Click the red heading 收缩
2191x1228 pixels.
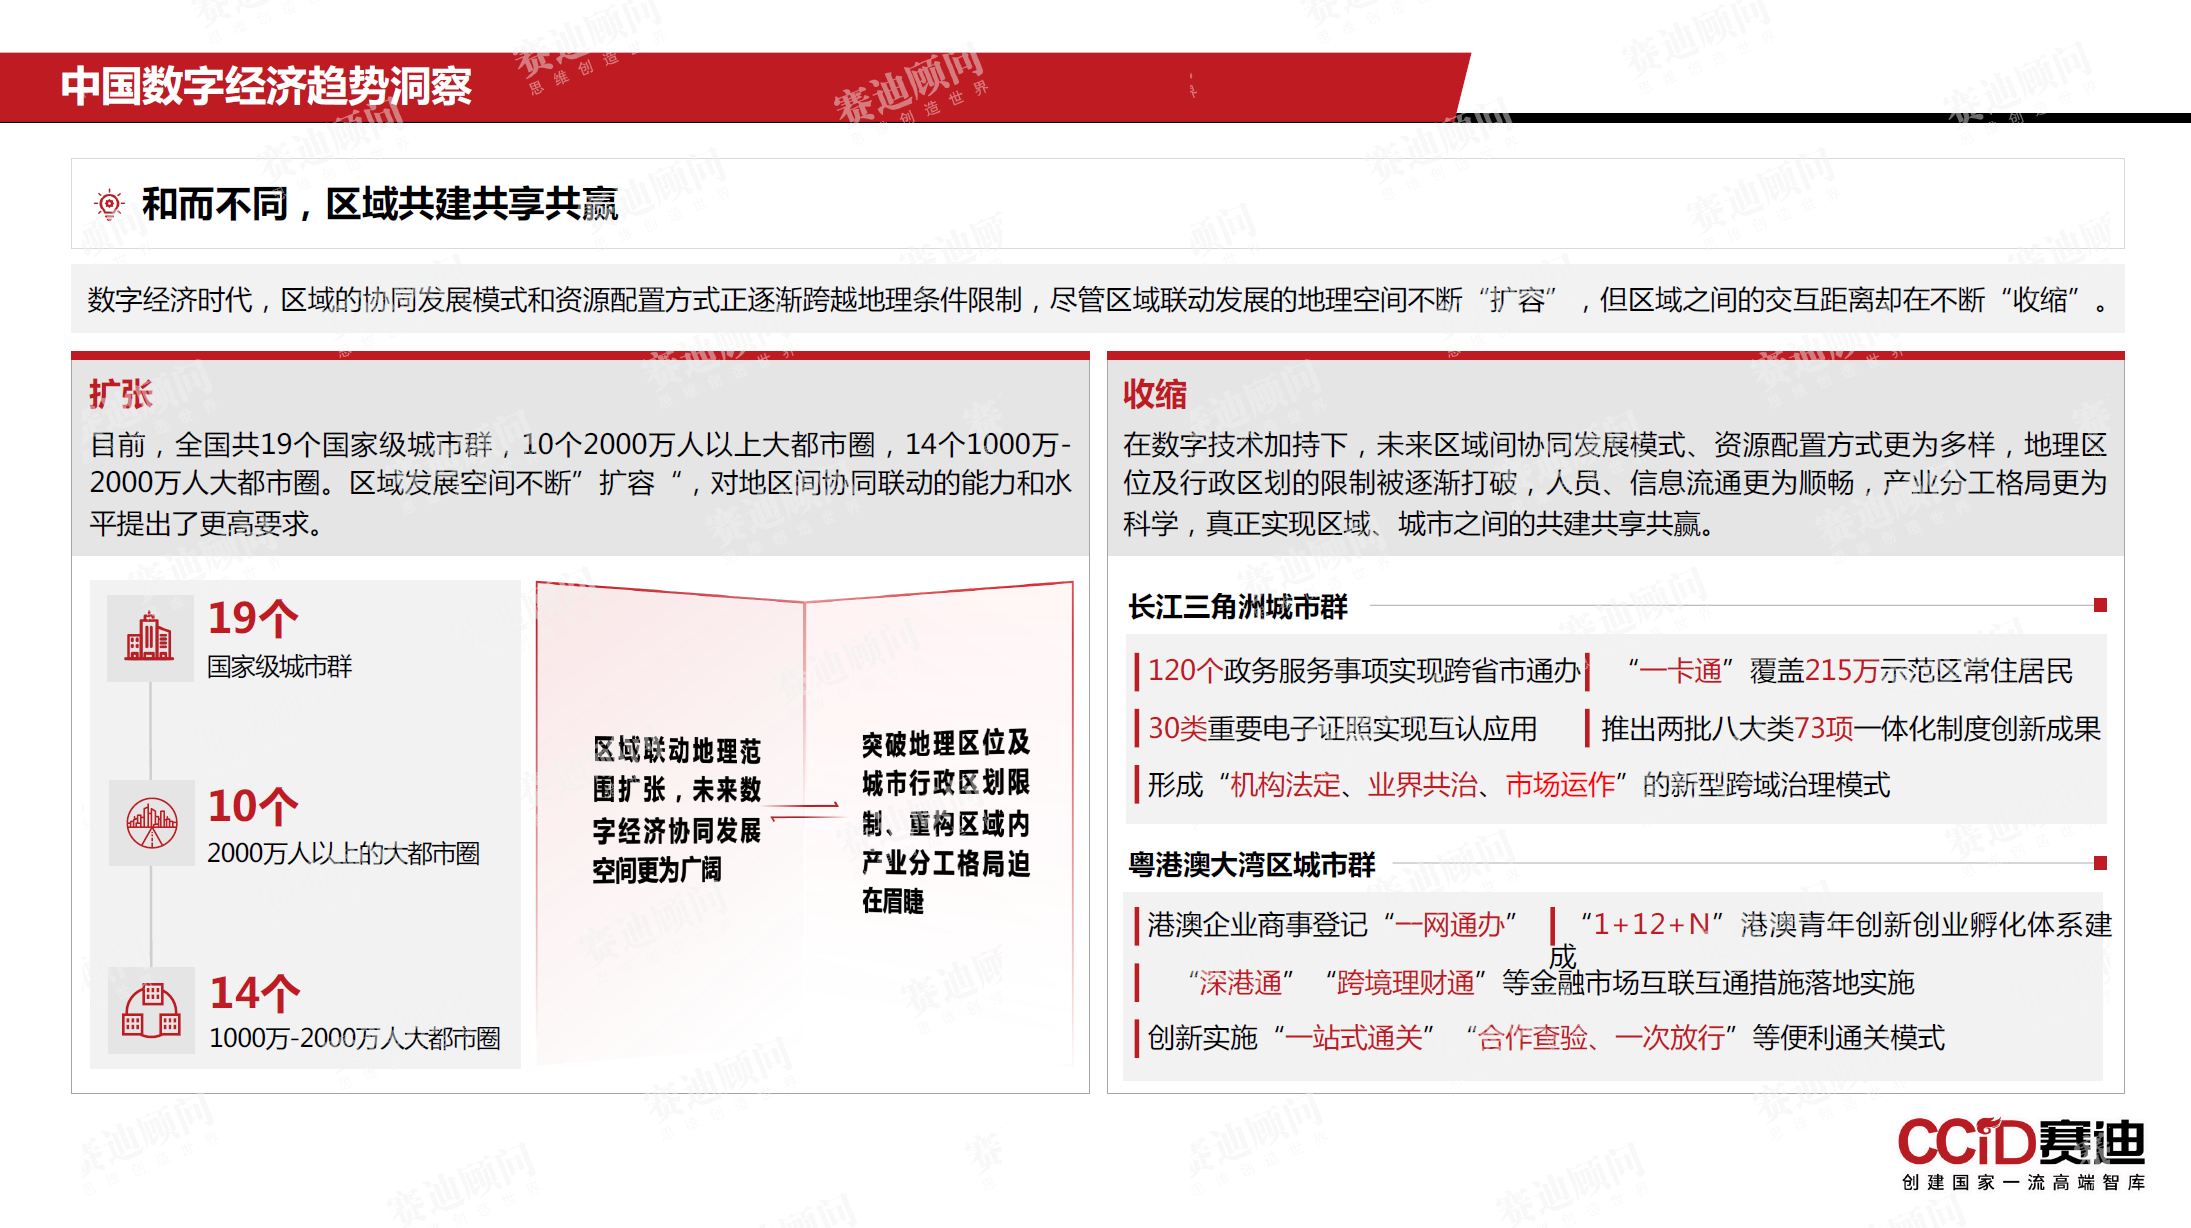(x=1154, y=394)
